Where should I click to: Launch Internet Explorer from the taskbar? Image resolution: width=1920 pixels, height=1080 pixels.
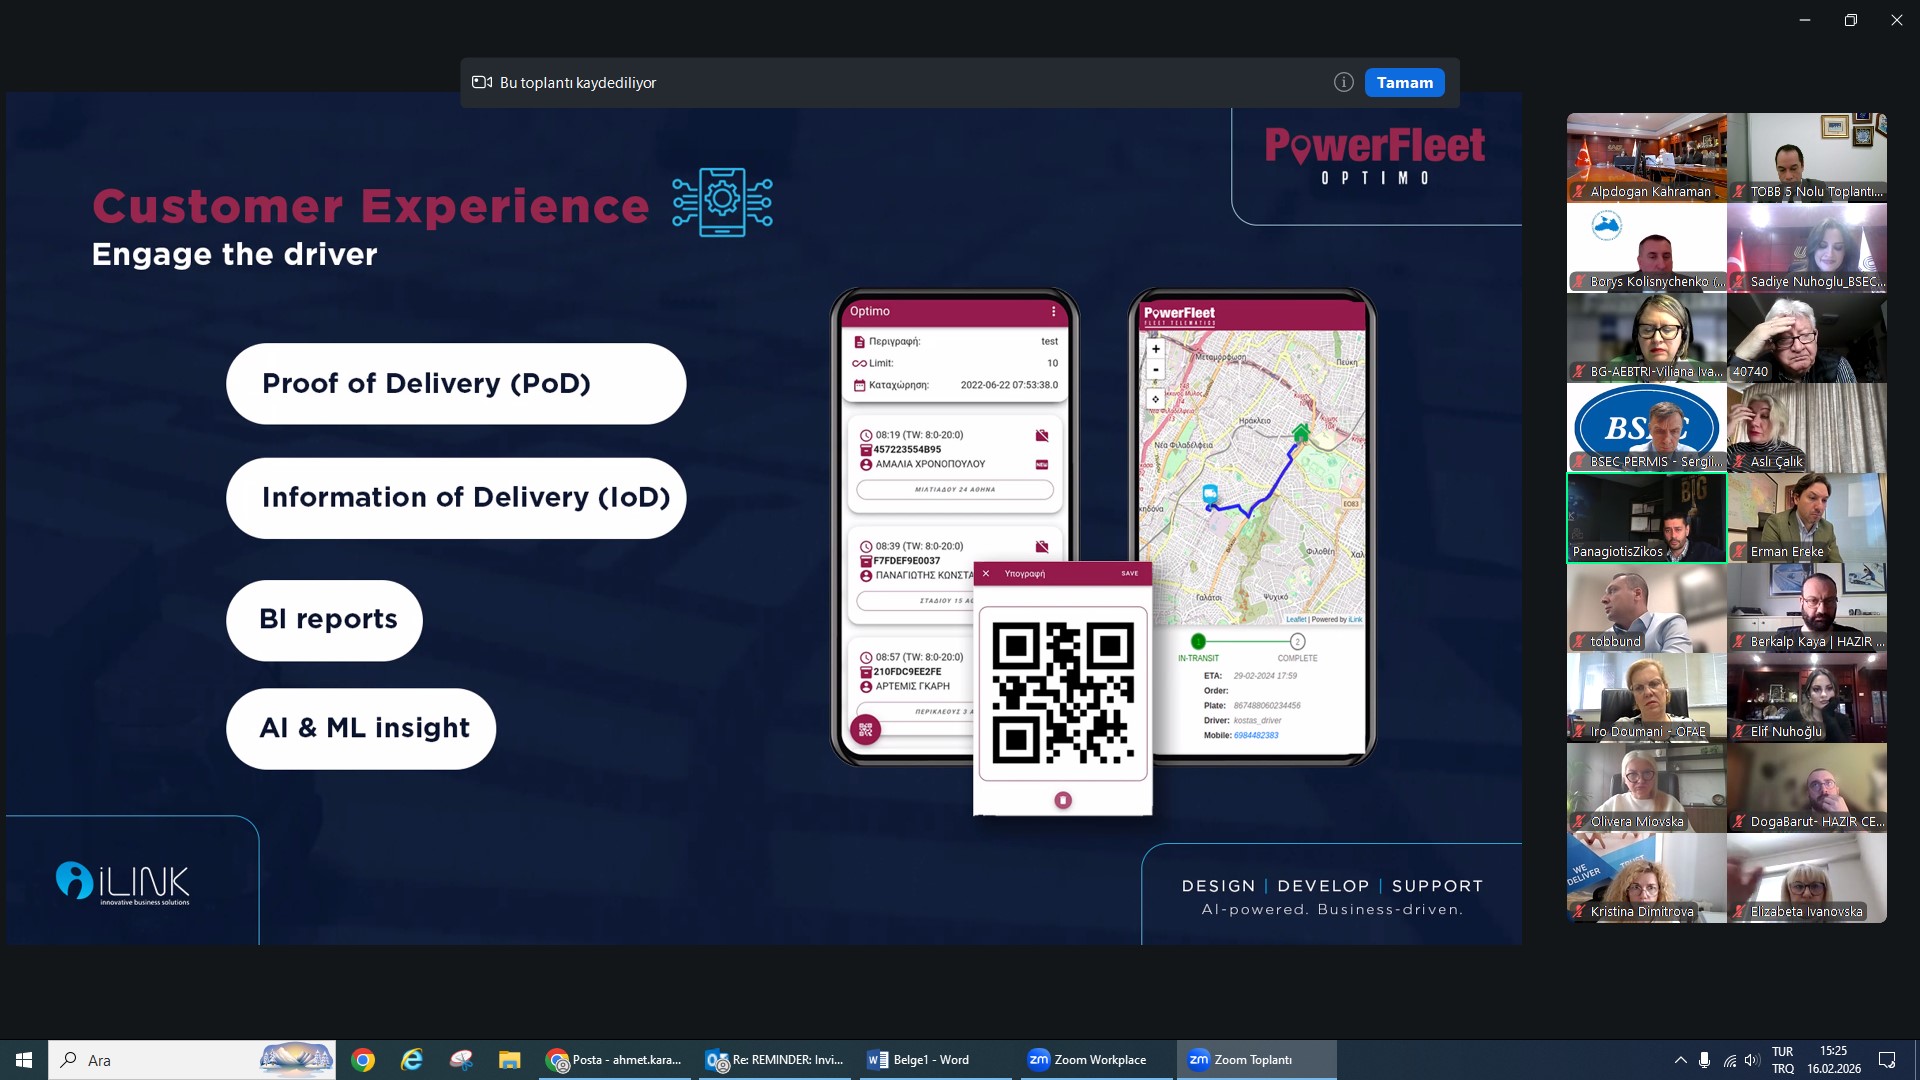(x=412, y=1060)
